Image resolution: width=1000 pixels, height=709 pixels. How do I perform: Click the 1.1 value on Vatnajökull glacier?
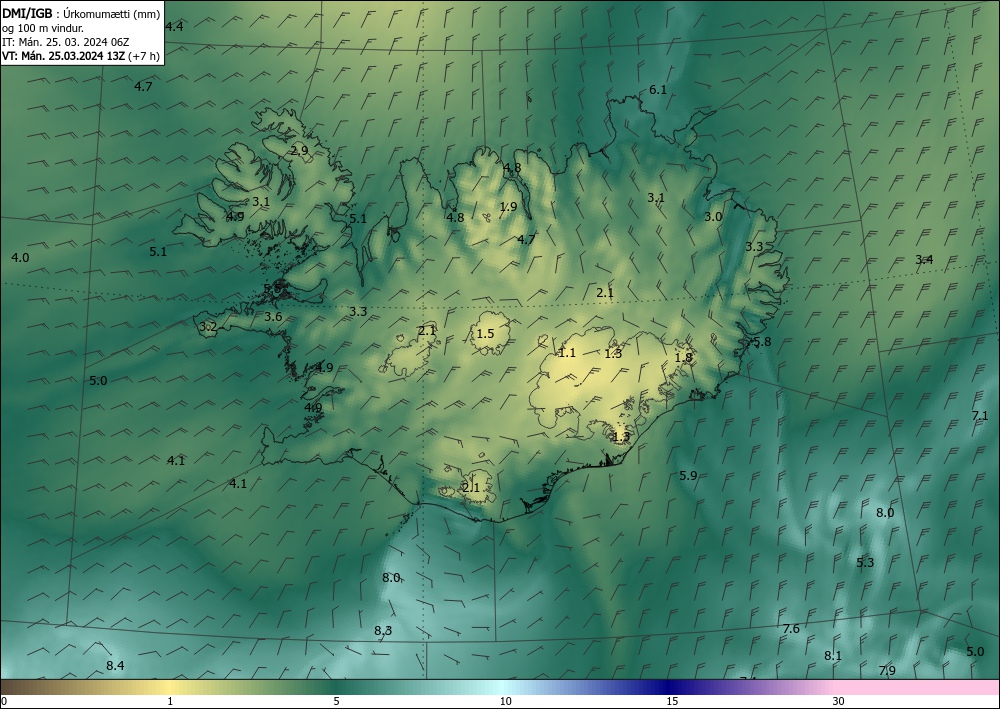pos(567,353)
